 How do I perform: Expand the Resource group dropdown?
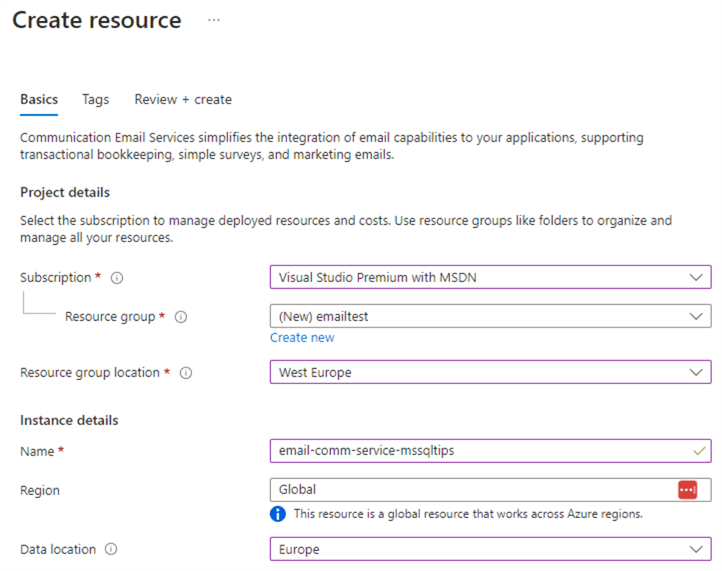(x=490, y=316)
